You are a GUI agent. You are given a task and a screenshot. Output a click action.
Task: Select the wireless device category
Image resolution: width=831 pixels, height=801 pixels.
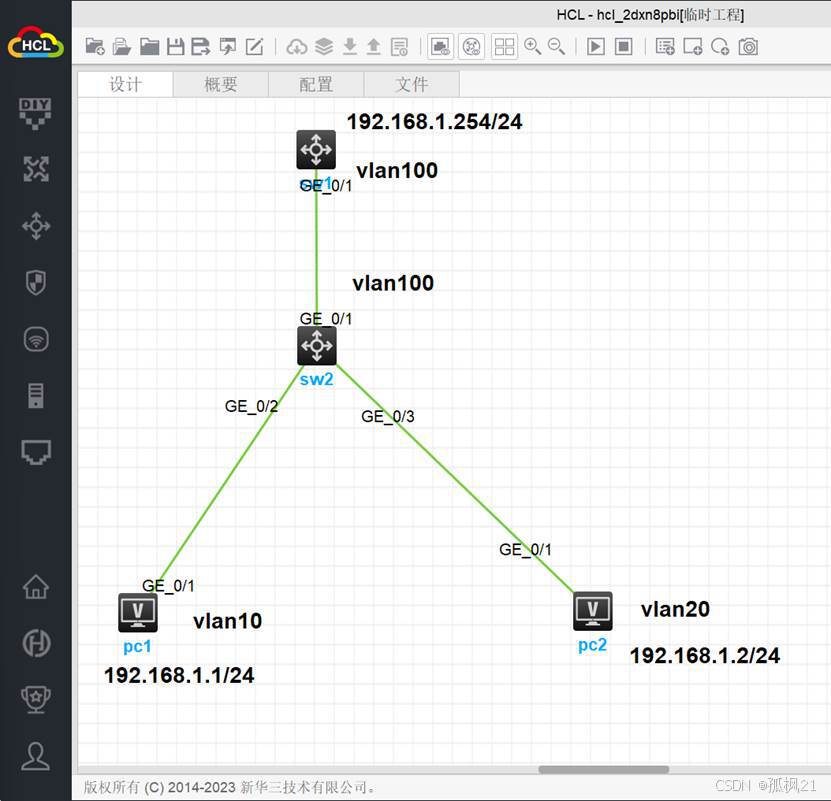[x=36, y=340]
